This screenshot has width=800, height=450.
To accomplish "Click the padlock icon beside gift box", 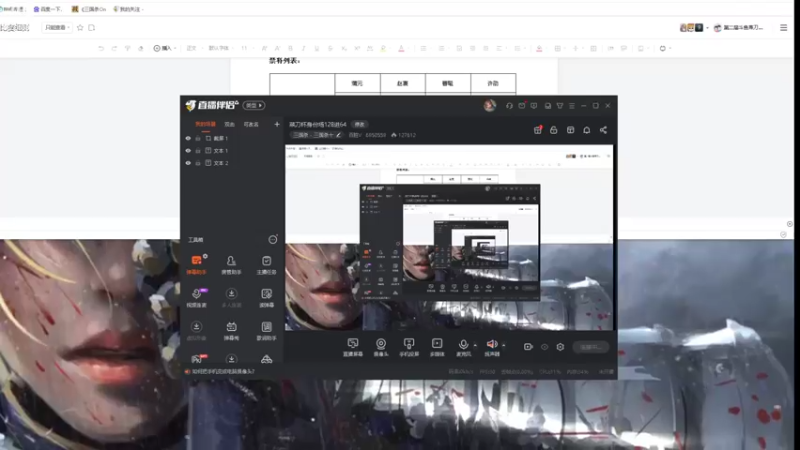I will pyautogui.click(x=554, y=130).
